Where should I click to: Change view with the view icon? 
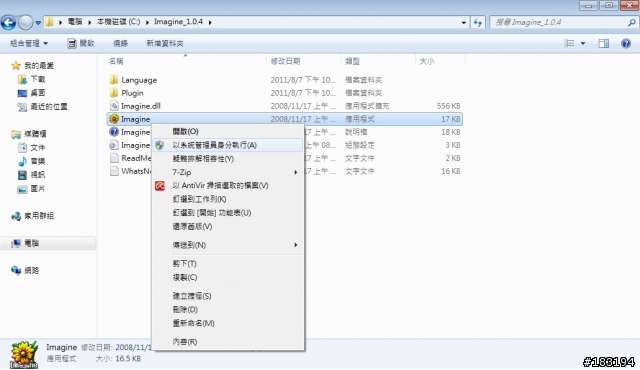(569, 43)
